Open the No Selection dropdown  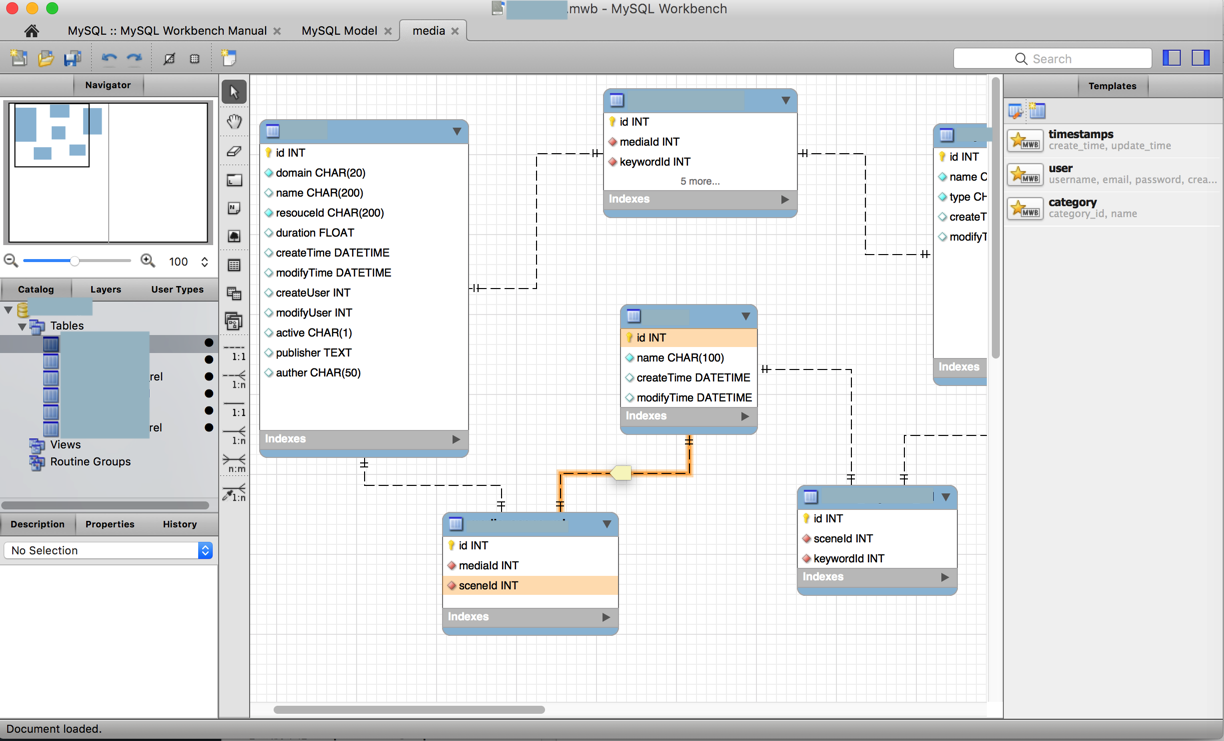click(x=108, y=551)
